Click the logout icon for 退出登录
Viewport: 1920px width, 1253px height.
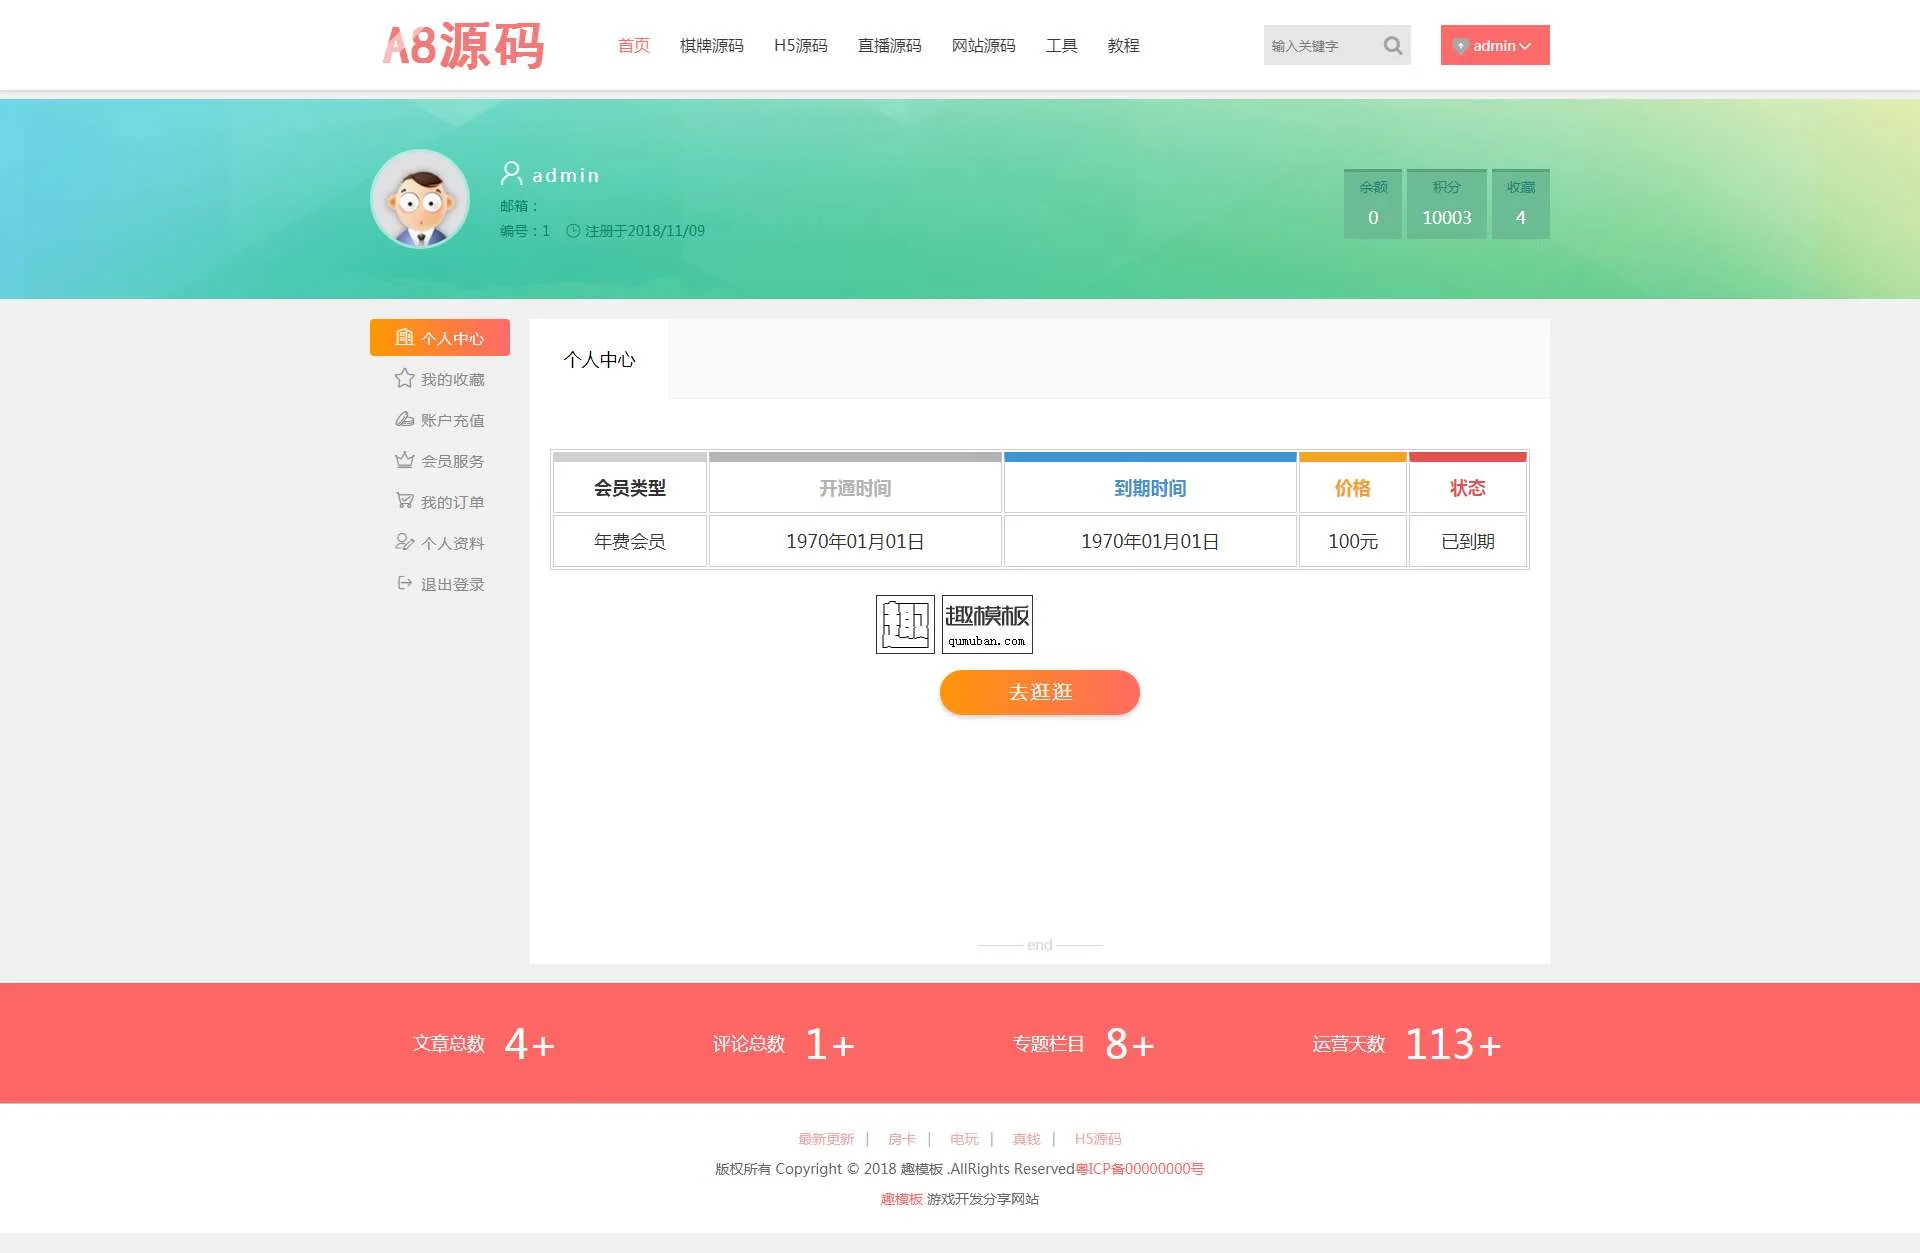[x=404, y=583]
